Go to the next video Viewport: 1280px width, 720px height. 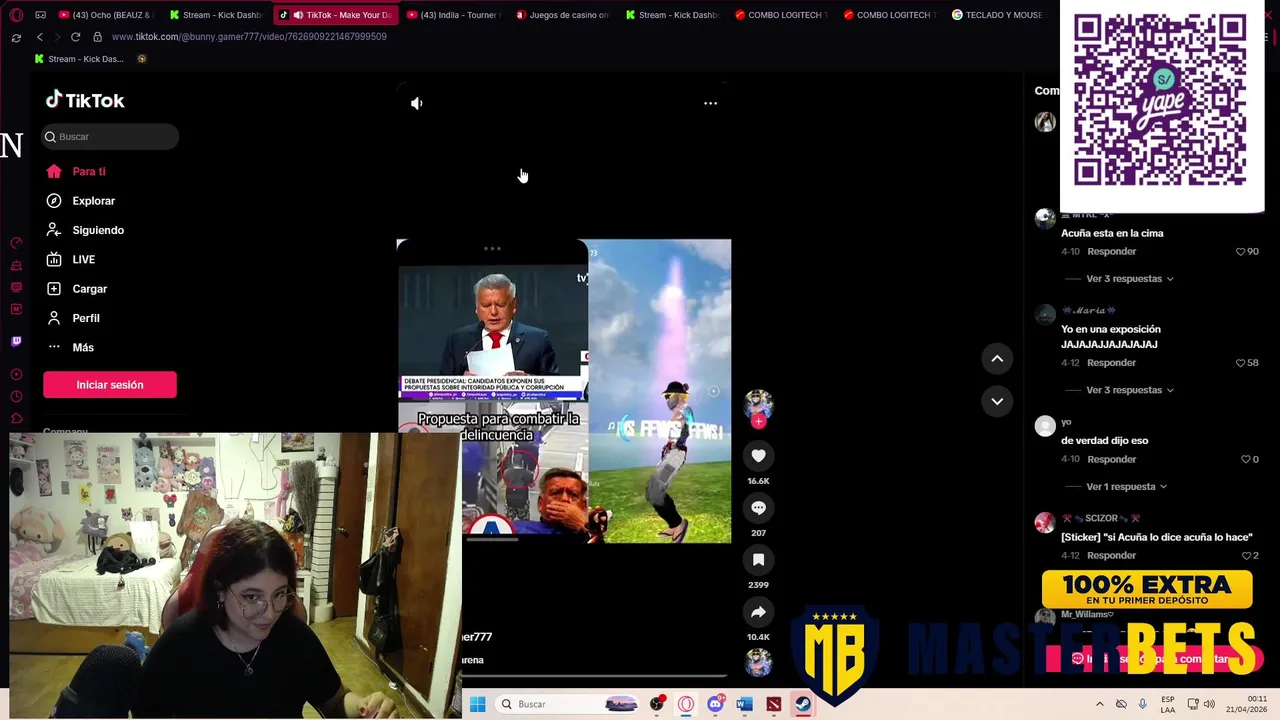997,401
